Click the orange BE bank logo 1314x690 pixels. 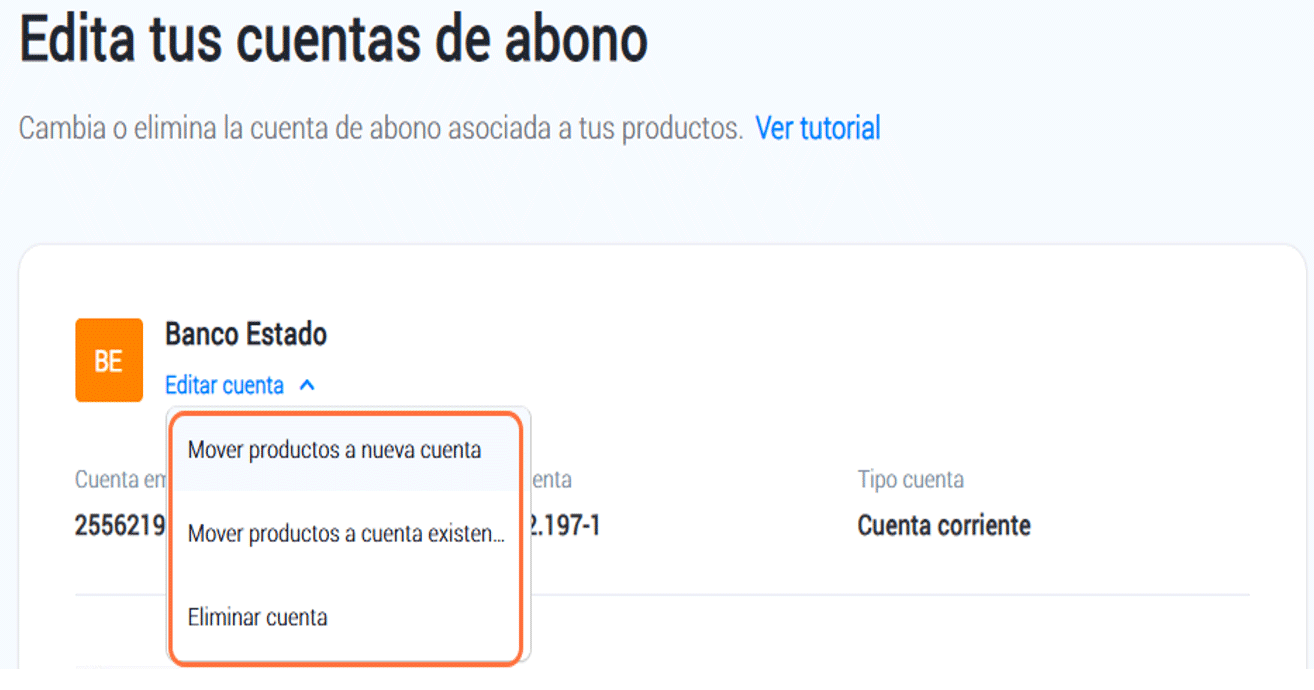(x=108, y=360)
